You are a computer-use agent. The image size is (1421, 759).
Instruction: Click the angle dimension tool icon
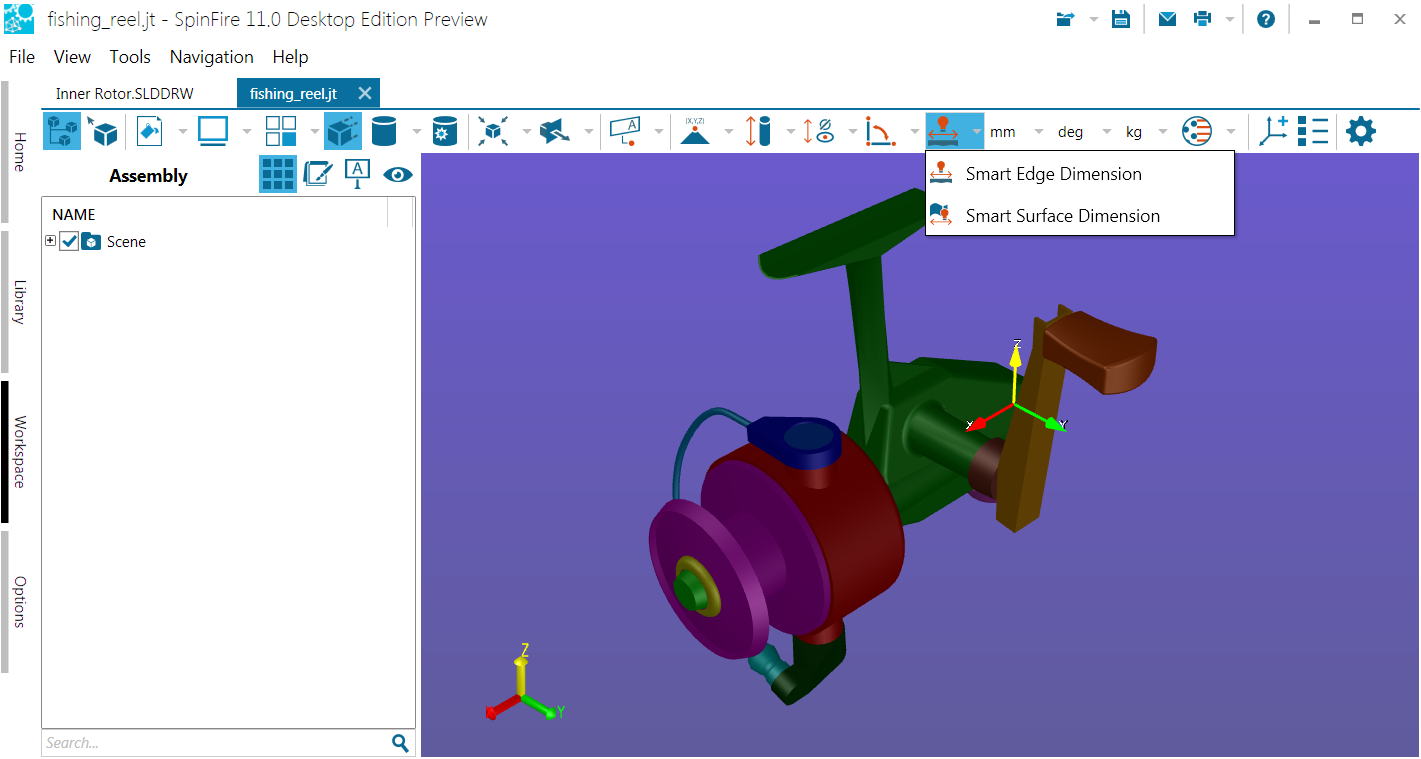point(880,131)
